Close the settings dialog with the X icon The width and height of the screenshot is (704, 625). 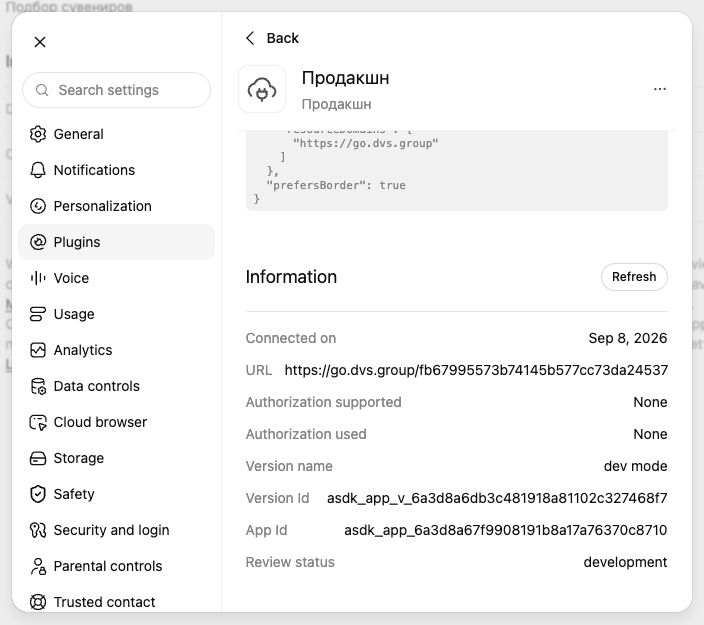[x=40, y=42]
